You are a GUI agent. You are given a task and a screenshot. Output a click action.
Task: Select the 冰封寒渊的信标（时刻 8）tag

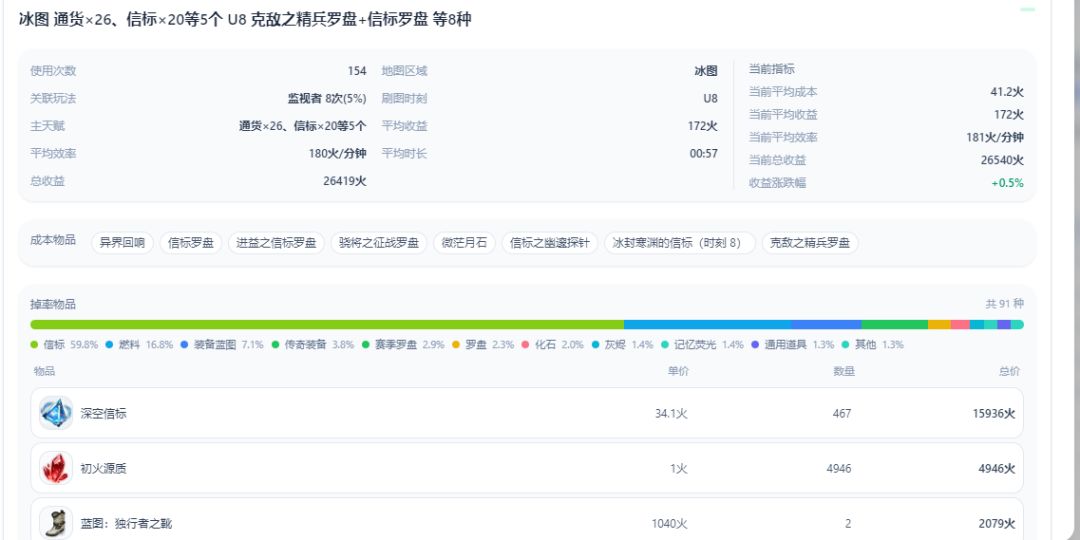[x=680, y=242]
